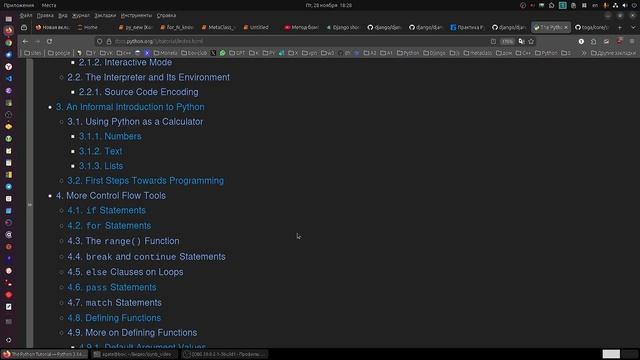Open the Правка menu
Image resolution: width=640 pixels, height=360 pixels.
point(45,16)
